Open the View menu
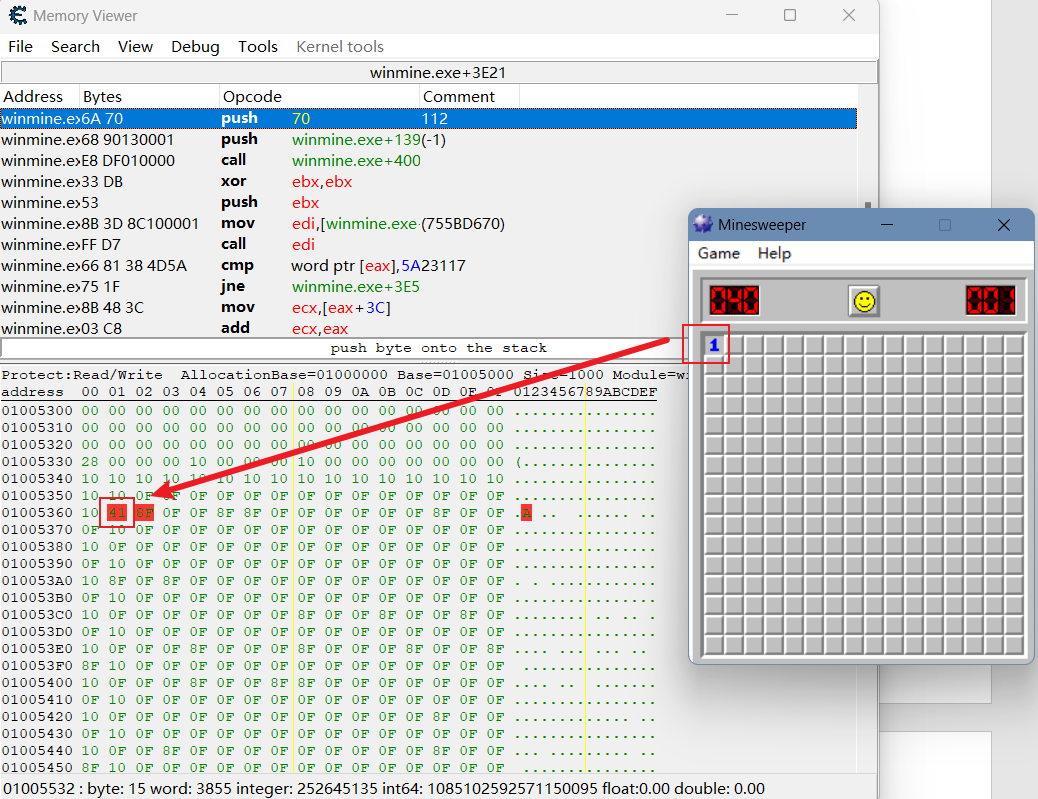This screenshot has width=1038, height=799. [x=135, y=47]
